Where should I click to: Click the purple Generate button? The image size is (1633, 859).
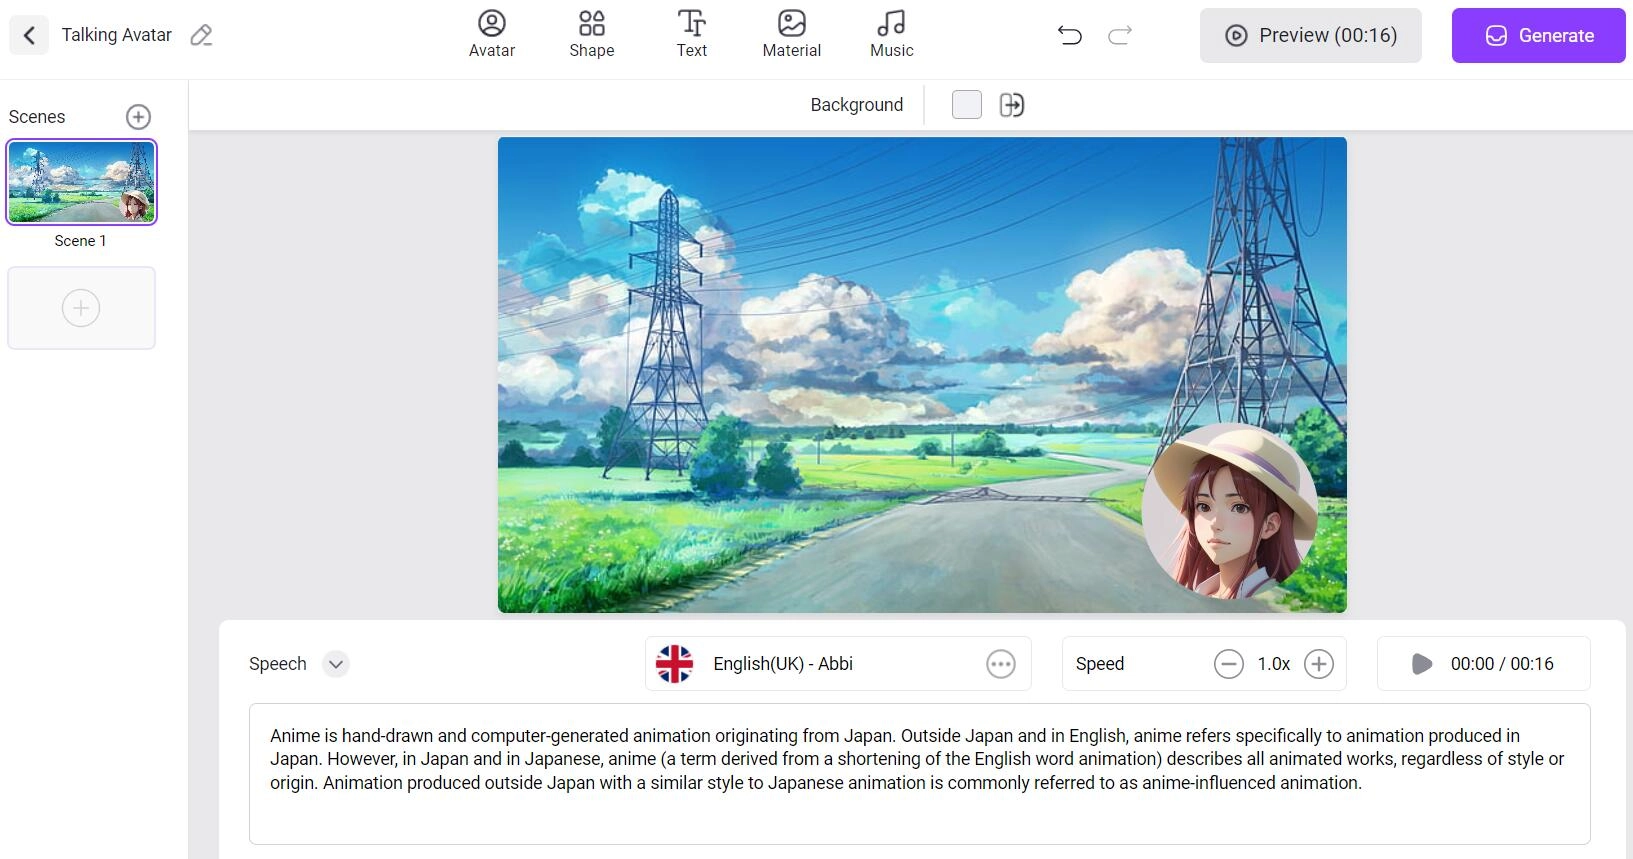pyautogui.click(x=1538, y=36)
